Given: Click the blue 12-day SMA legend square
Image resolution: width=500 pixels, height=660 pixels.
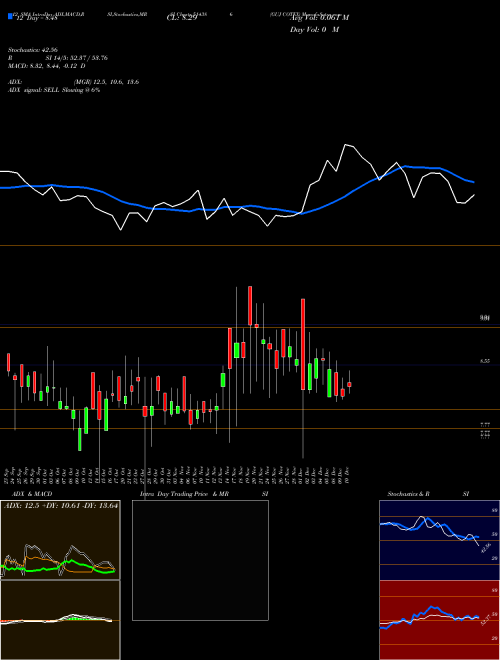Looking at the screenshot, I should 10,17.
